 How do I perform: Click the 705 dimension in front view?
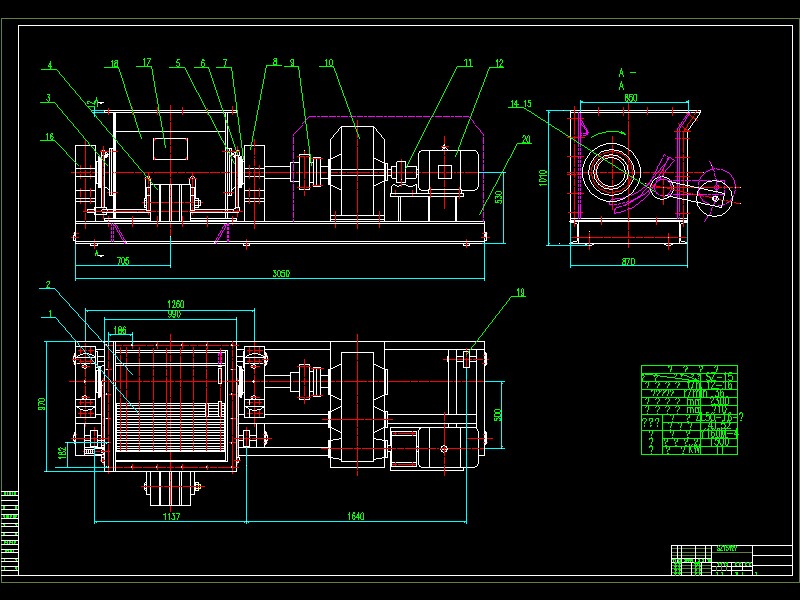(123, 261)
